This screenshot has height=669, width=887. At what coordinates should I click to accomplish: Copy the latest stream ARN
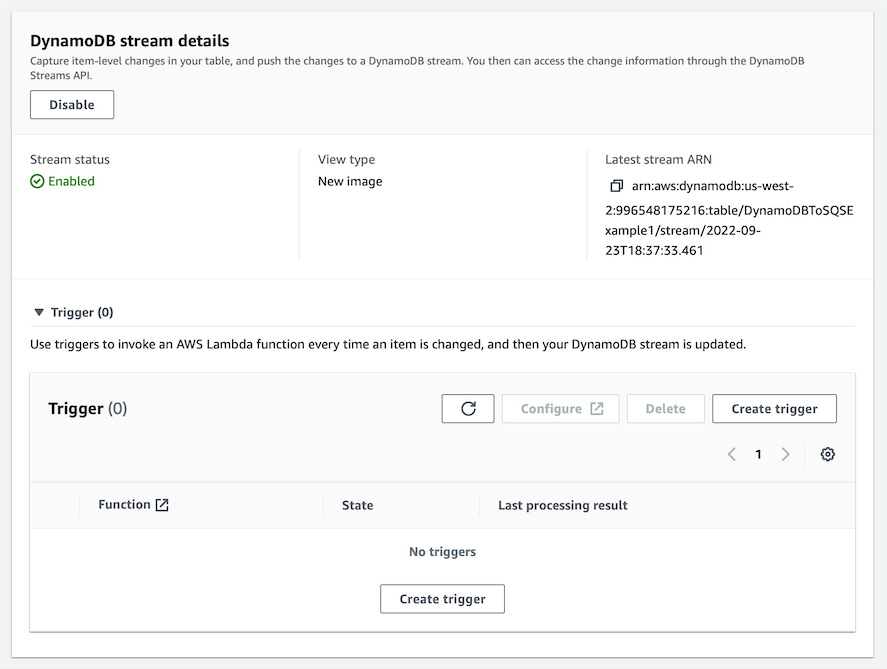point(616,186)
